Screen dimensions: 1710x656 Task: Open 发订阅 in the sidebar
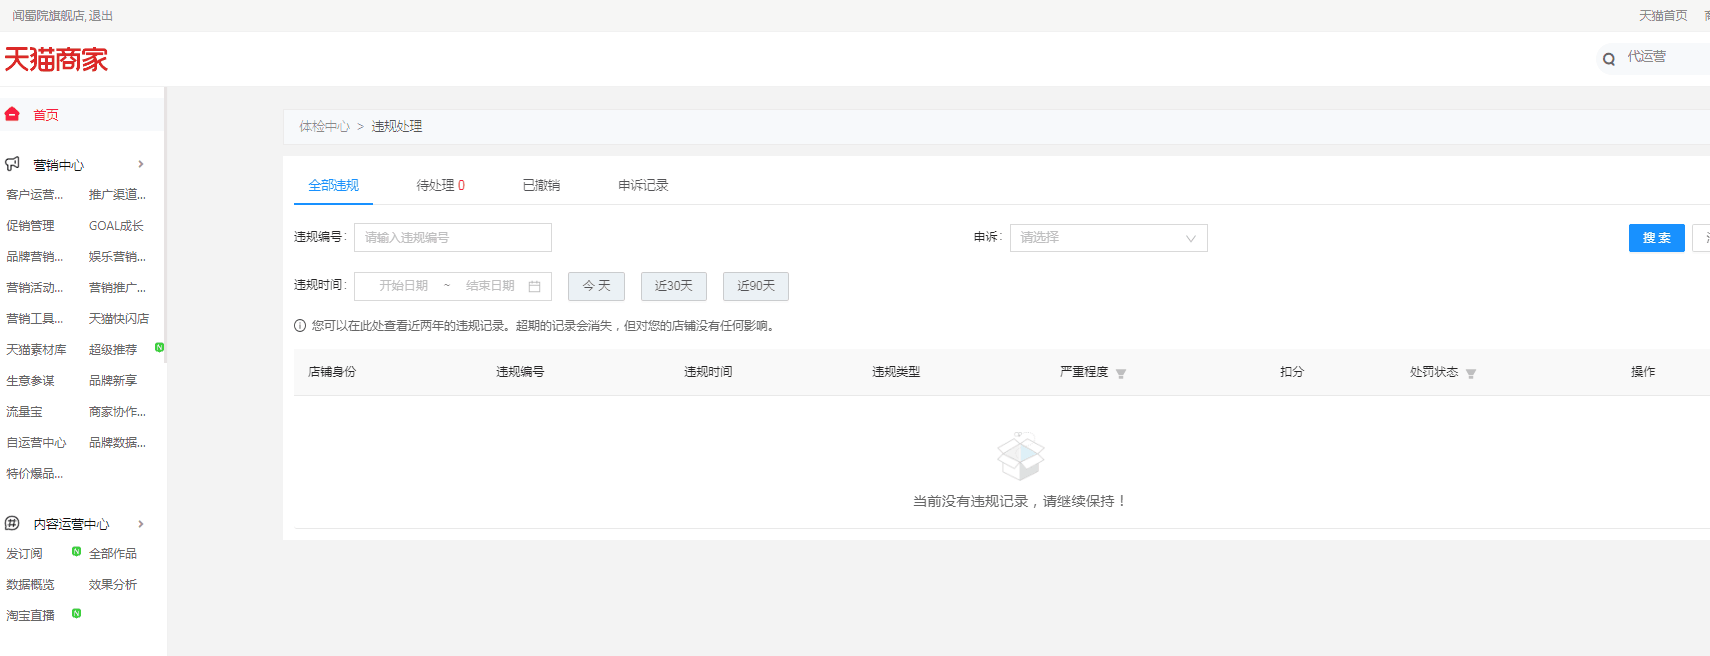tap(24, 554)
